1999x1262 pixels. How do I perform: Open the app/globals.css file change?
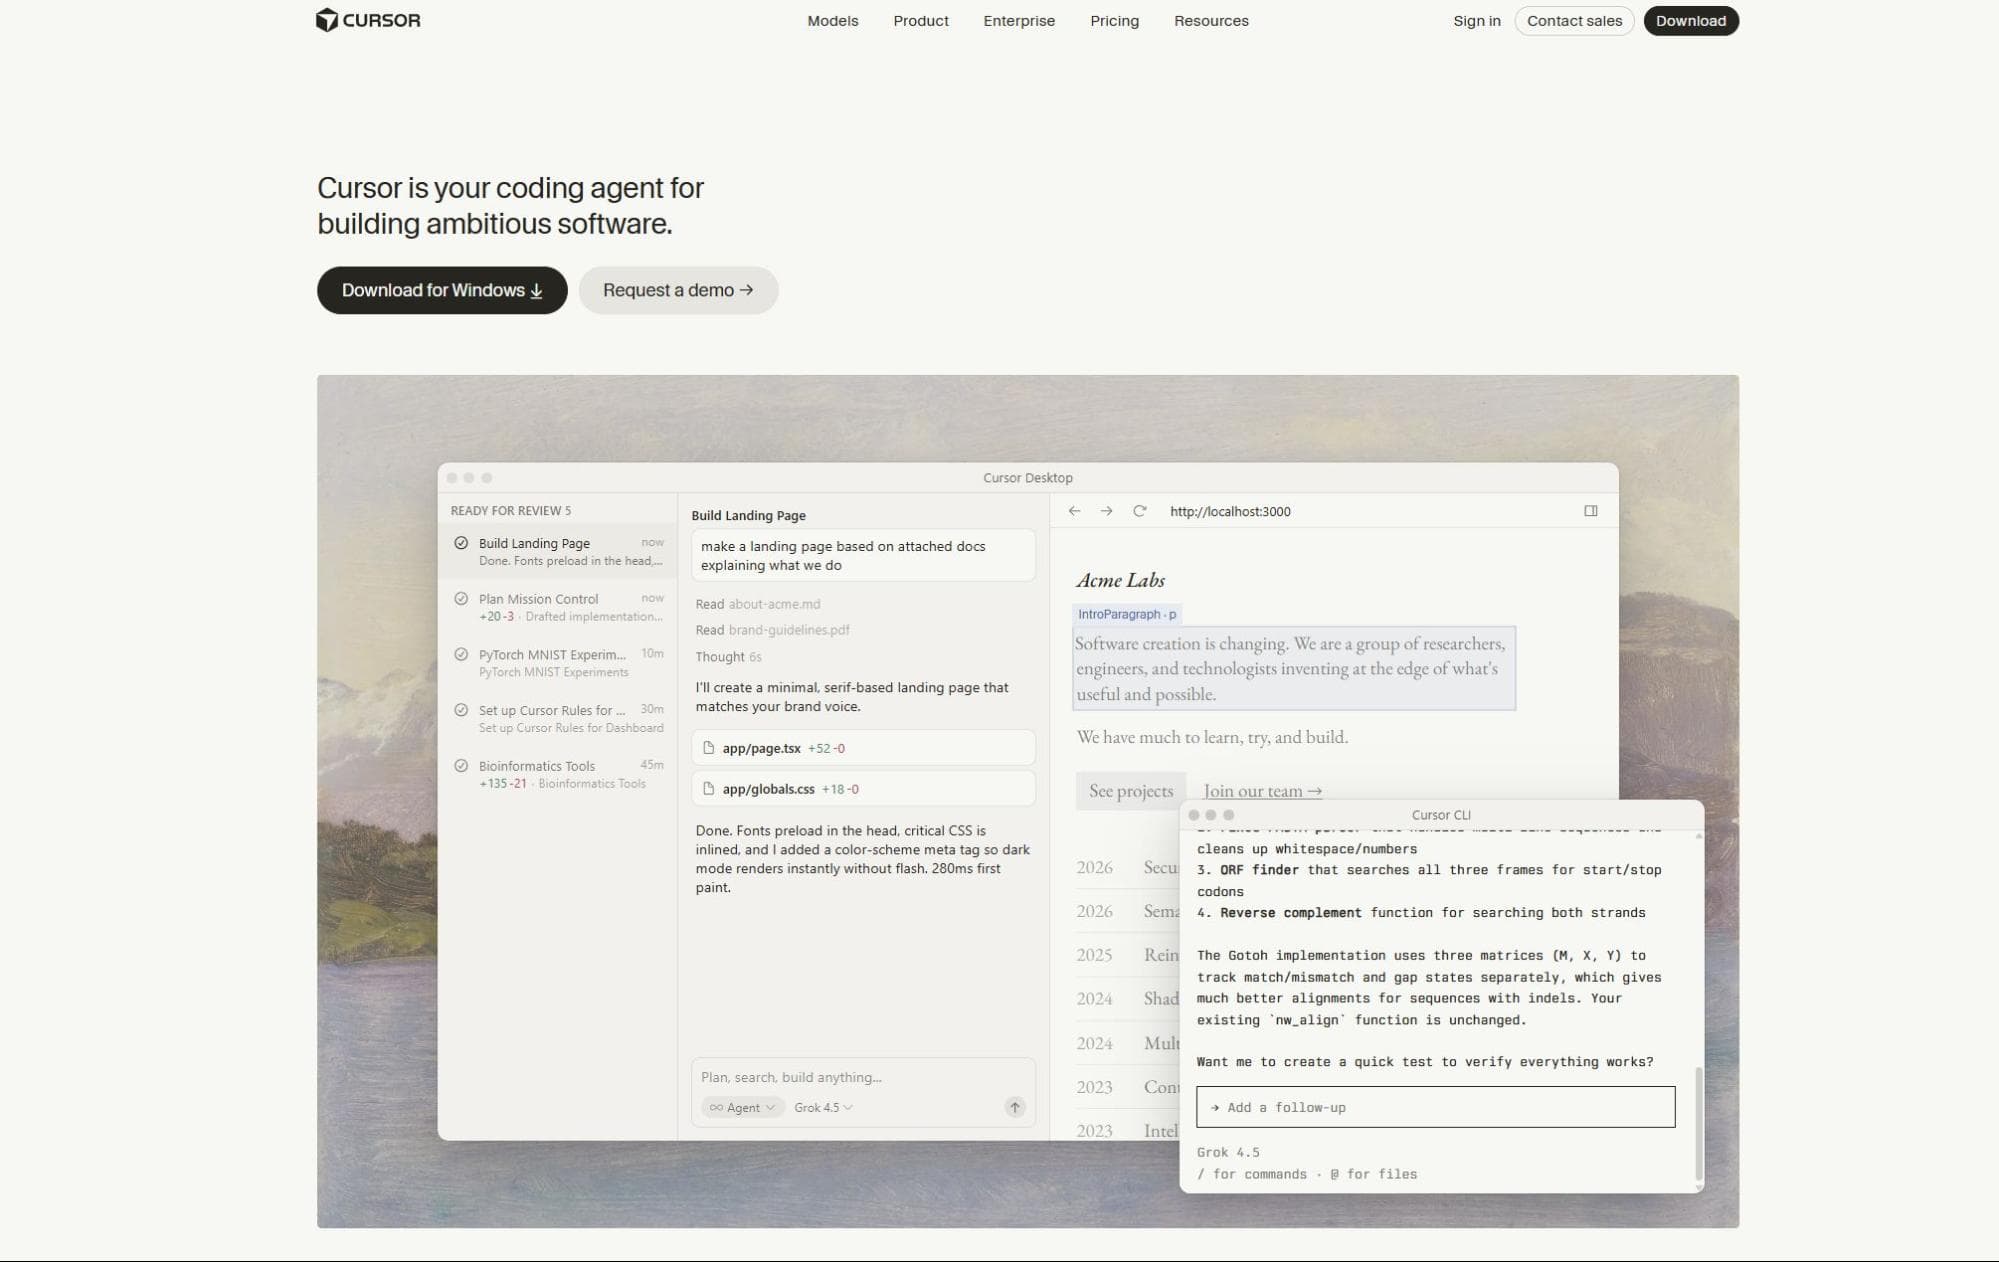863,789
